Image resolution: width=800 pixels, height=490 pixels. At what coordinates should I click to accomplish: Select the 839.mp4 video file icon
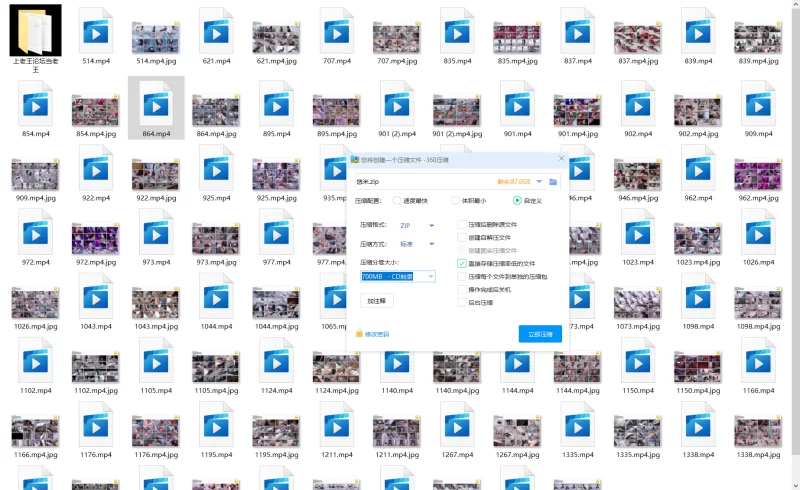(698, 32)
